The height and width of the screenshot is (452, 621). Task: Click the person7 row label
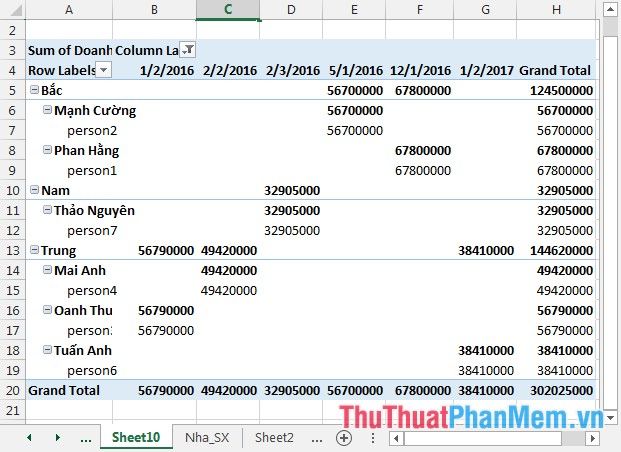coord(92,230)
